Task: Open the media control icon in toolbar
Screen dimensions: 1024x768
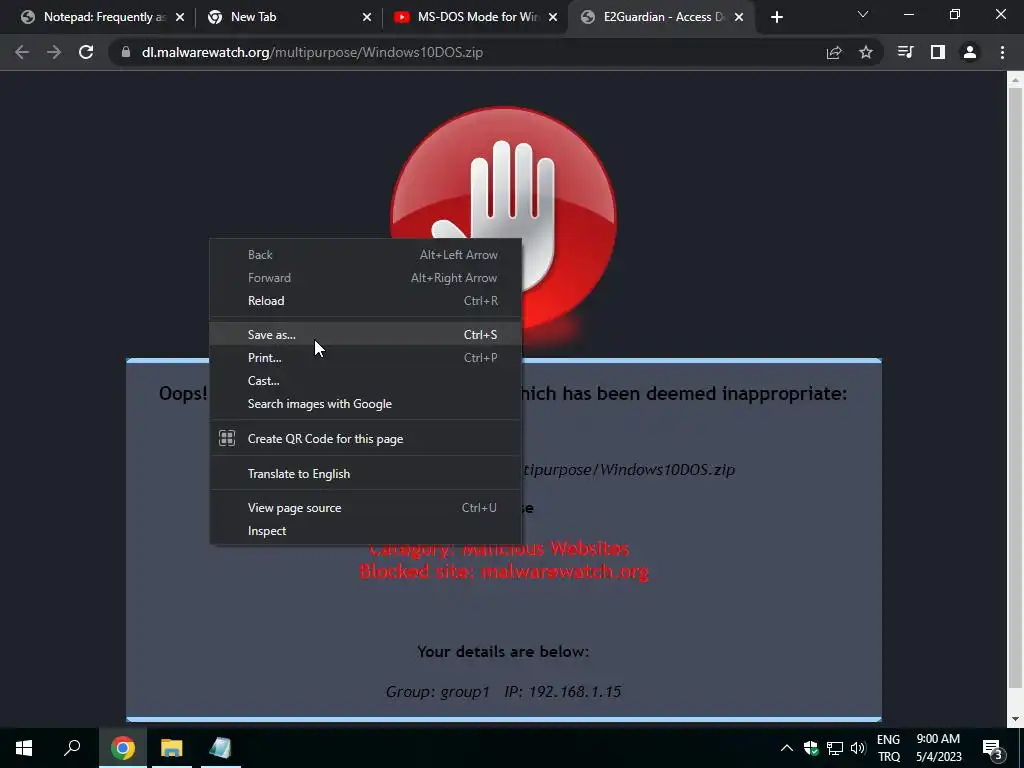Action: (905, 52)
